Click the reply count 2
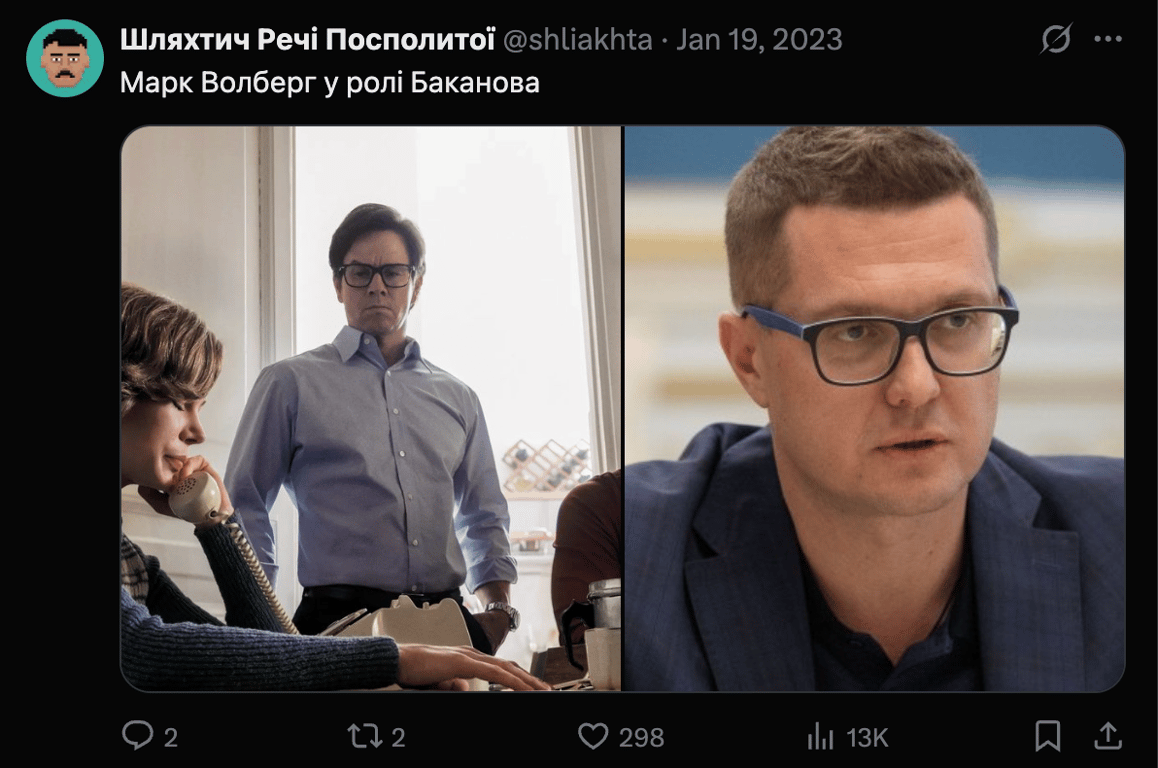The image size is (1158, 768). [x=171, y=737]
